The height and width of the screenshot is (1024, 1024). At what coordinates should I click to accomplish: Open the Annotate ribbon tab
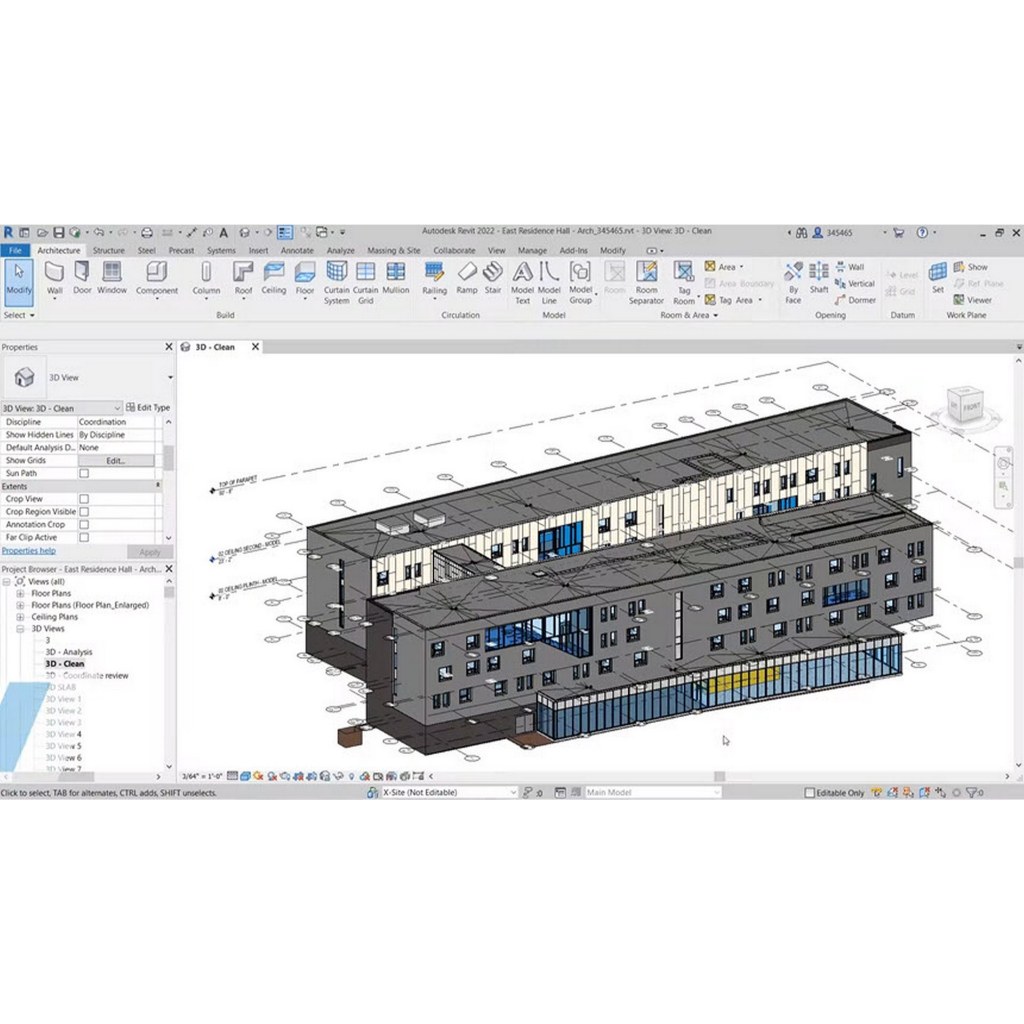pos(297,251)
